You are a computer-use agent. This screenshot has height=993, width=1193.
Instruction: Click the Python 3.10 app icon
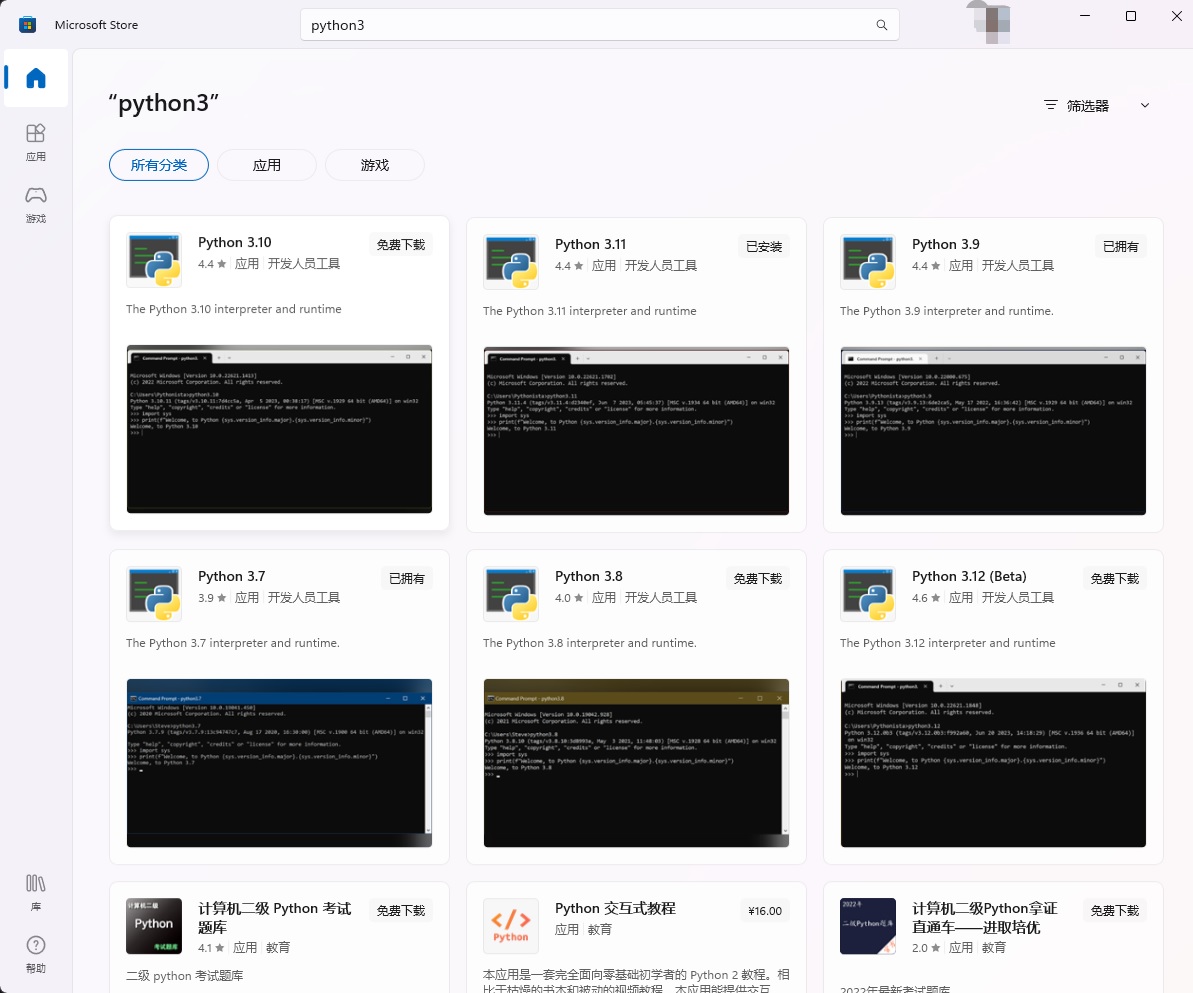pos(154,260)
